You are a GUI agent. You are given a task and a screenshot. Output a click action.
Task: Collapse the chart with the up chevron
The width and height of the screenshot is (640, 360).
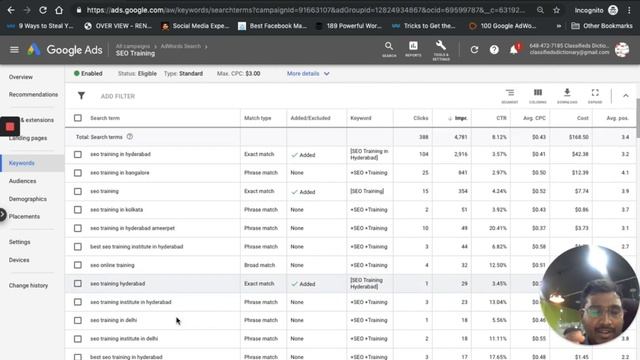[x=626, y=96]
